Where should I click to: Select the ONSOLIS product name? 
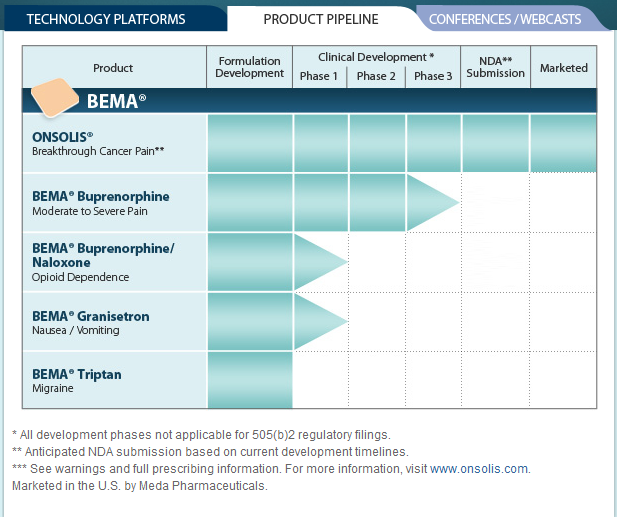62,136
